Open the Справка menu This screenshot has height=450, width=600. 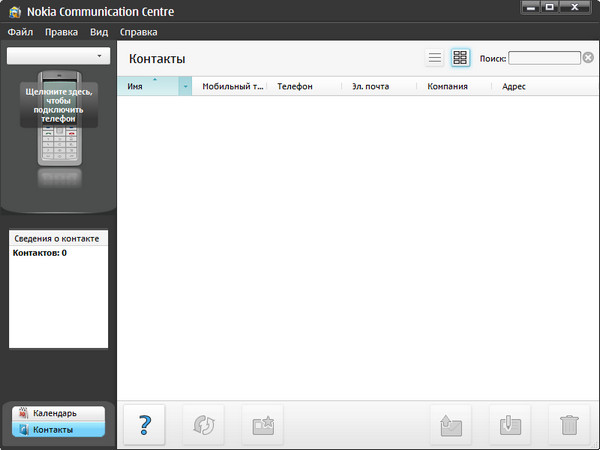pos(138,32)
